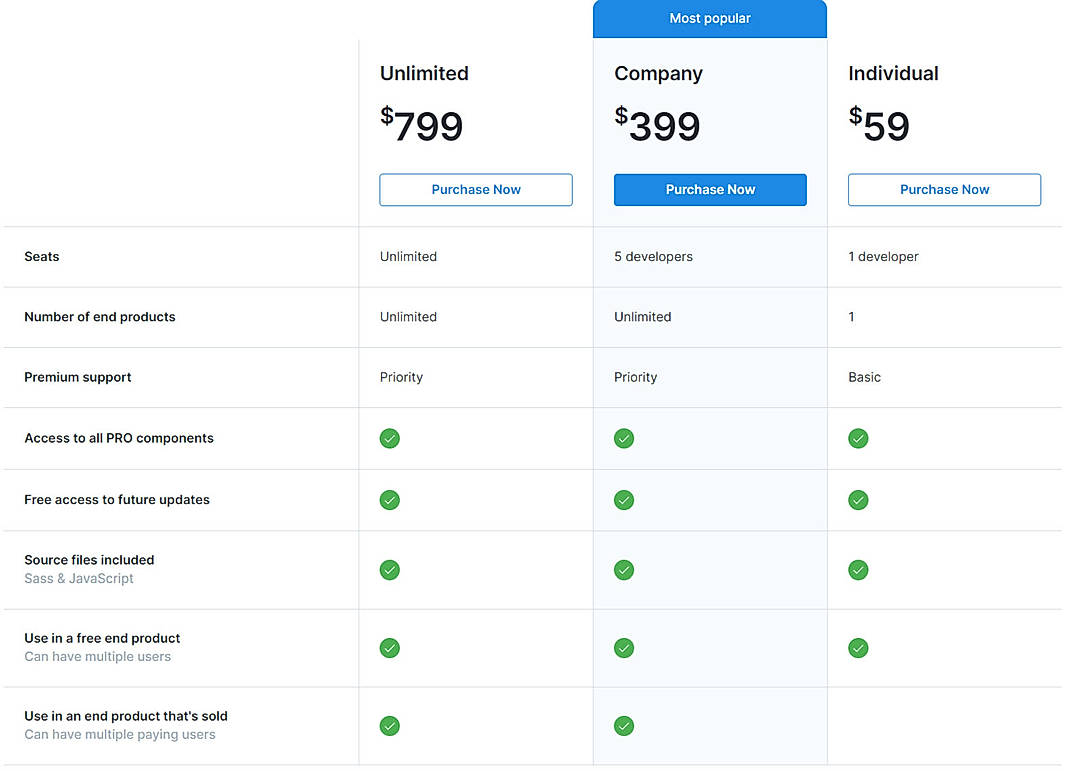The image size is (1070, 771).
Task: Click the Premium support row label
Action: pos(77,377)
